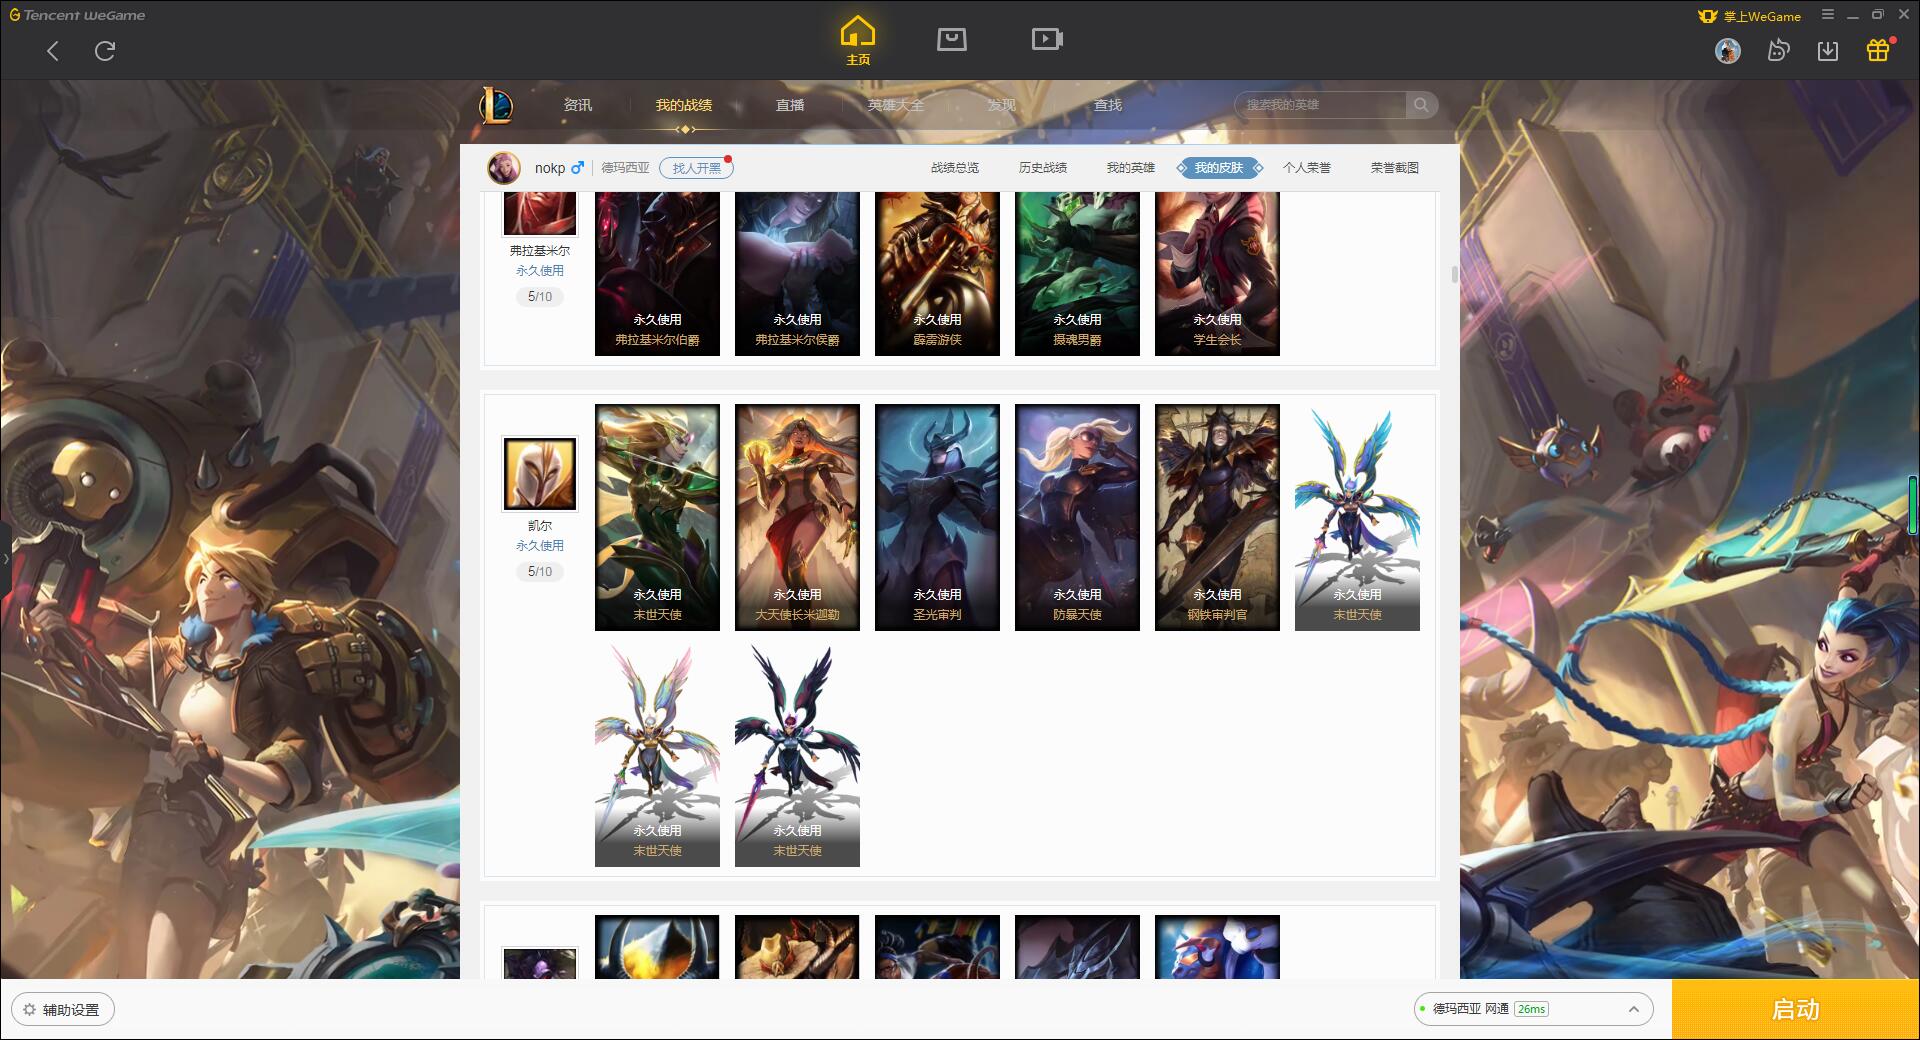Click the search magnifier icon
The image size is (1920, 1040).
coord(1420,105)
